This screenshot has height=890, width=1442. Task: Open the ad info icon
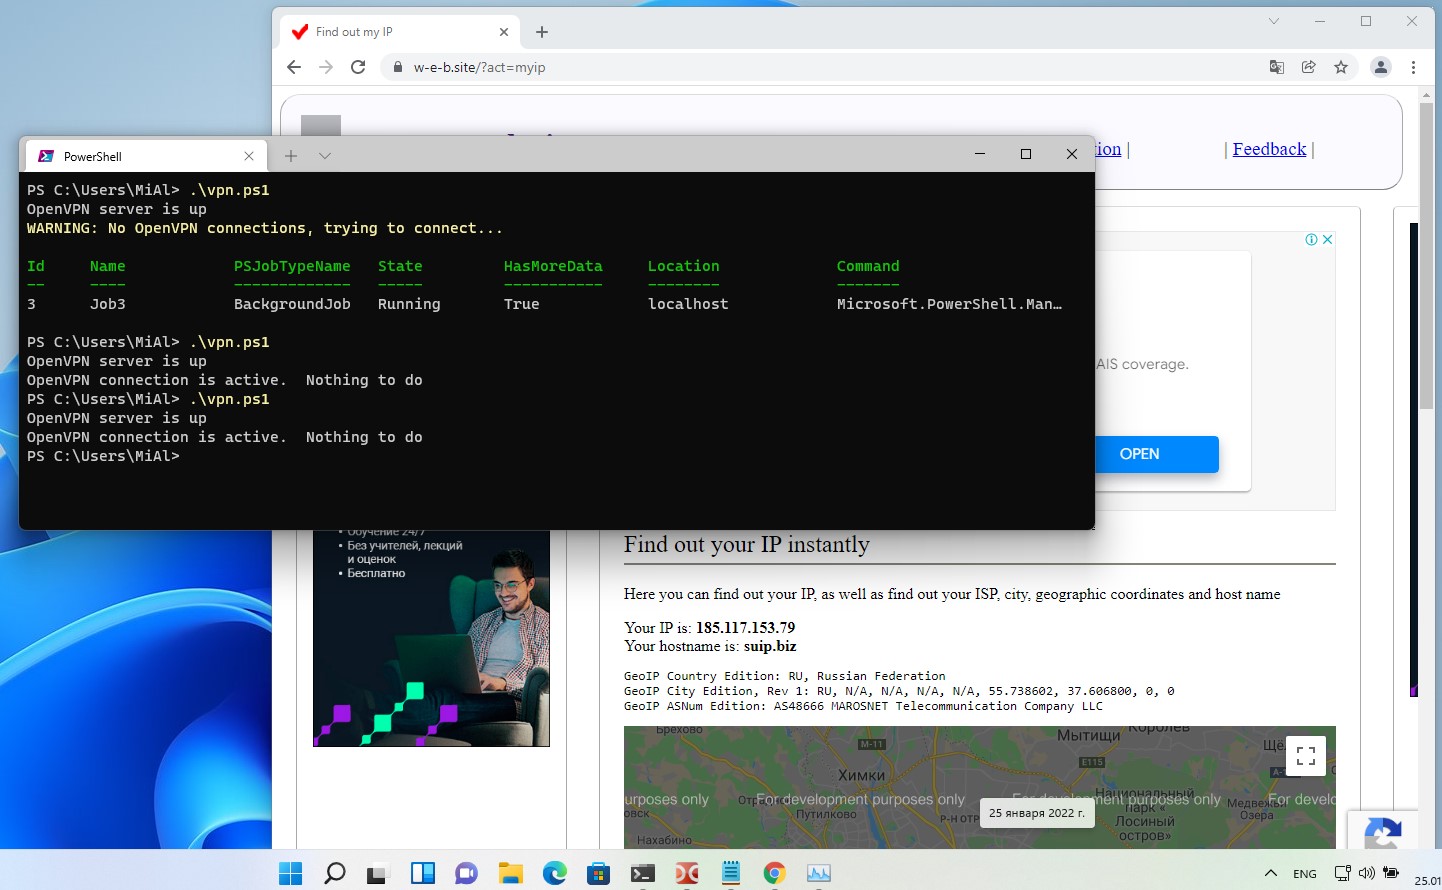[x=1311, y=239]
